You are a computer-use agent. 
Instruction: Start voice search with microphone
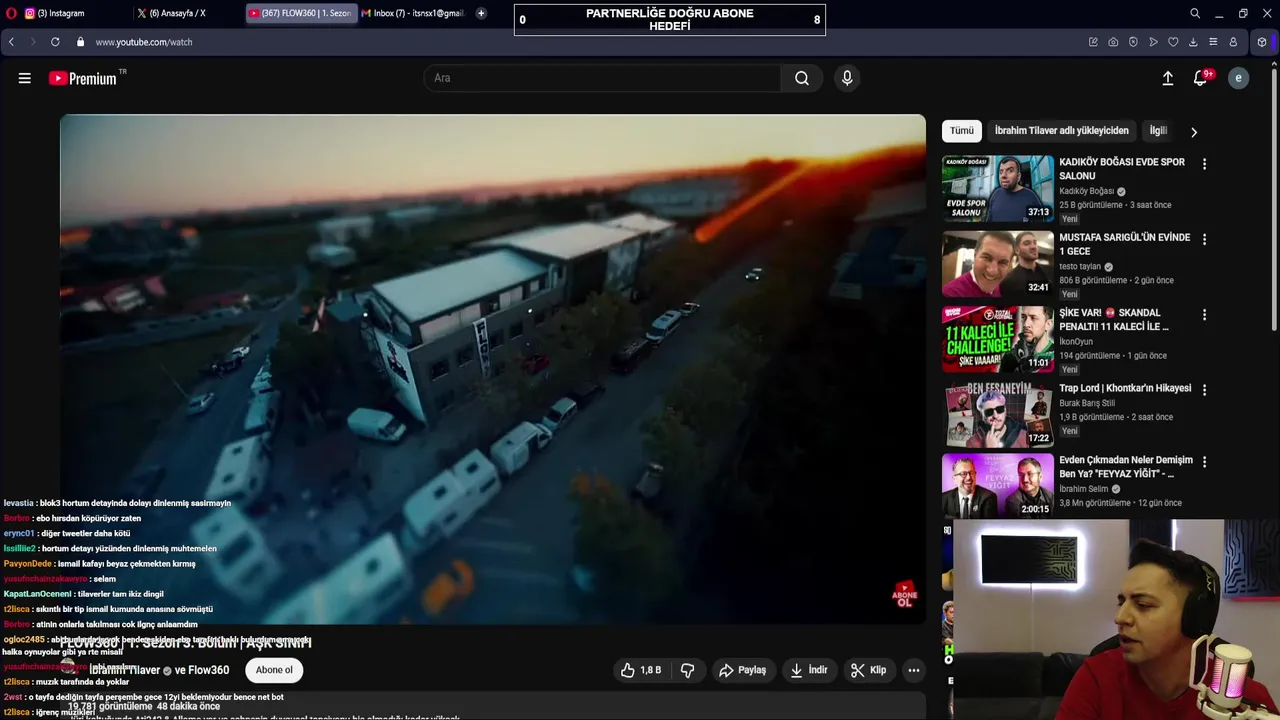847,78
